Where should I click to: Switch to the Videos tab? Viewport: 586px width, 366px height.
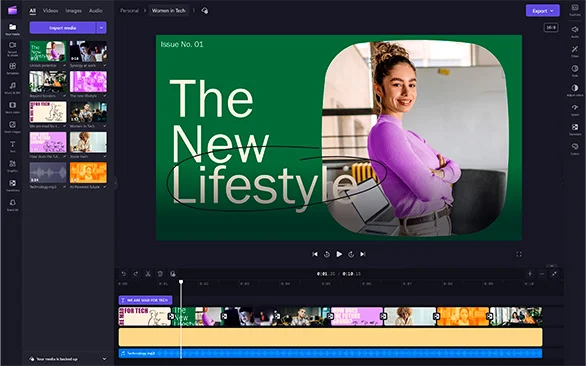(50, 10)
